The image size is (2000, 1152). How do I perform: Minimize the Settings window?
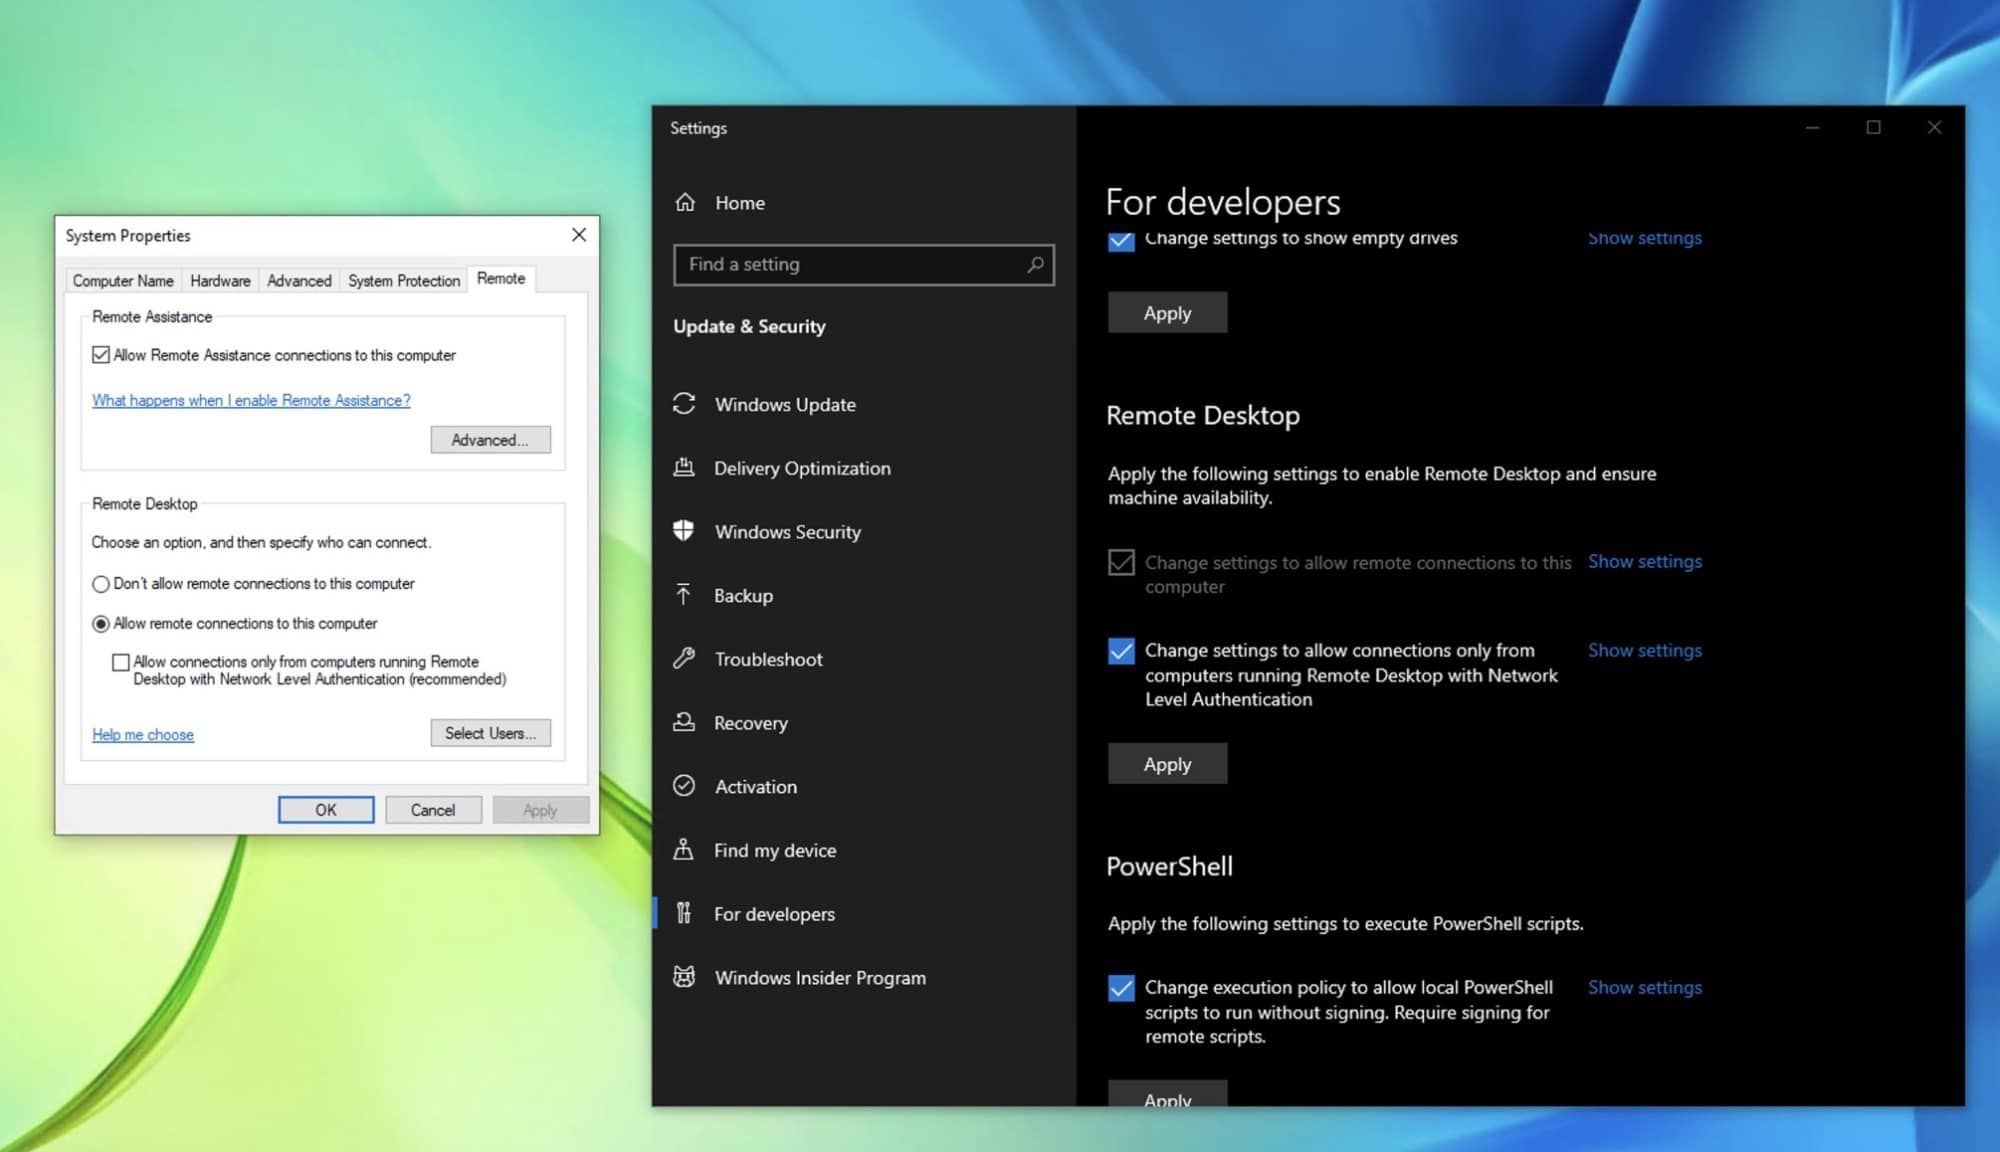tap(1812, 127)
